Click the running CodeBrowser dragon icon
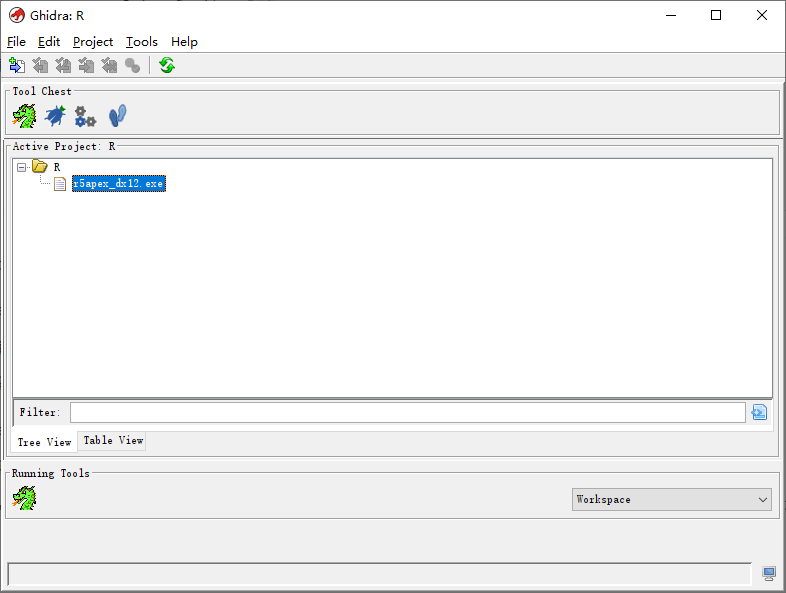The width and height of the screenshot is (786, 593). click(25, 498)
